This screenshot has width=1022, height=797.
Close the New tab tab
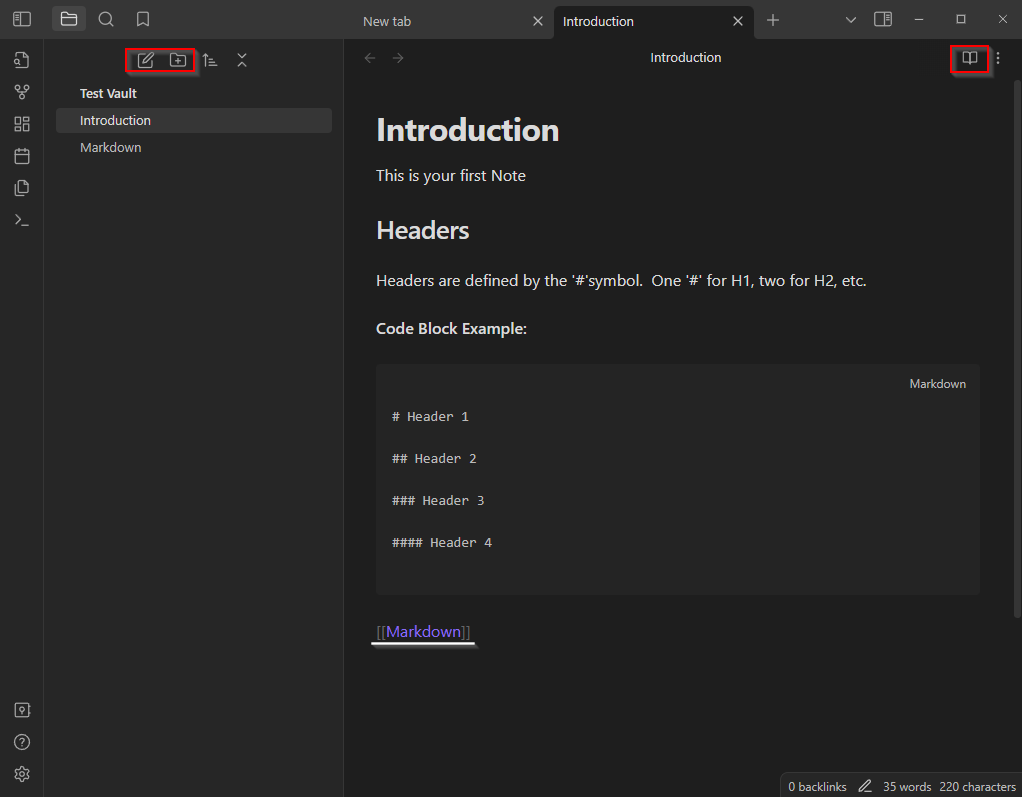point(538,22)
